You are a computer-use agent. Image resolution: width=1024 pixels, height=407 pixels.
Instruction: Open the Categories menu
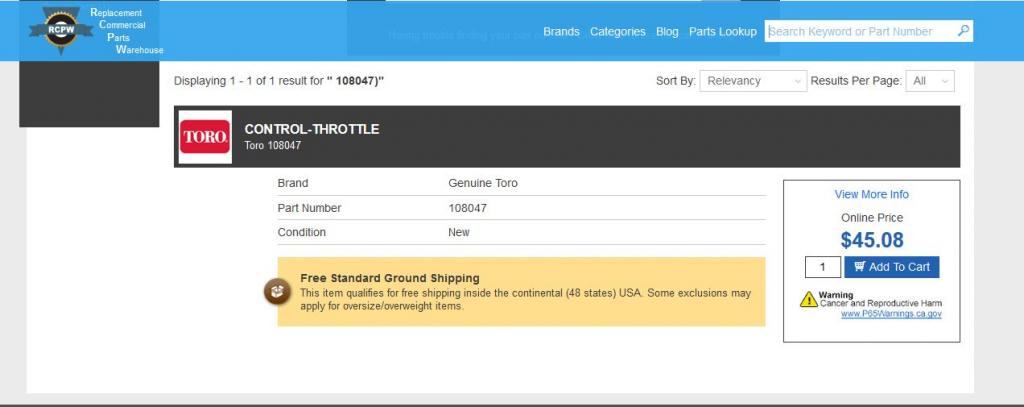point(618,31)
